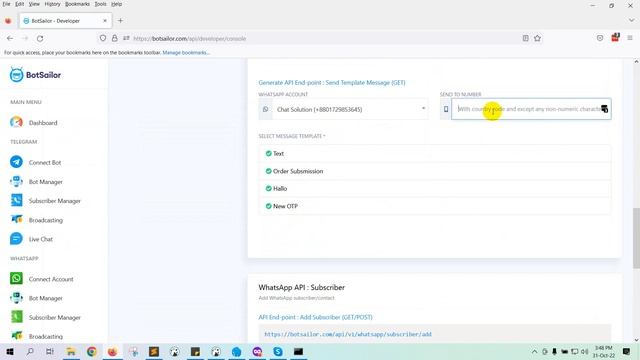The width and height of the screenshot is (640, 360).
Task: Open Telegram Subscriber Manager icon
Action: (x=16, y=200)
